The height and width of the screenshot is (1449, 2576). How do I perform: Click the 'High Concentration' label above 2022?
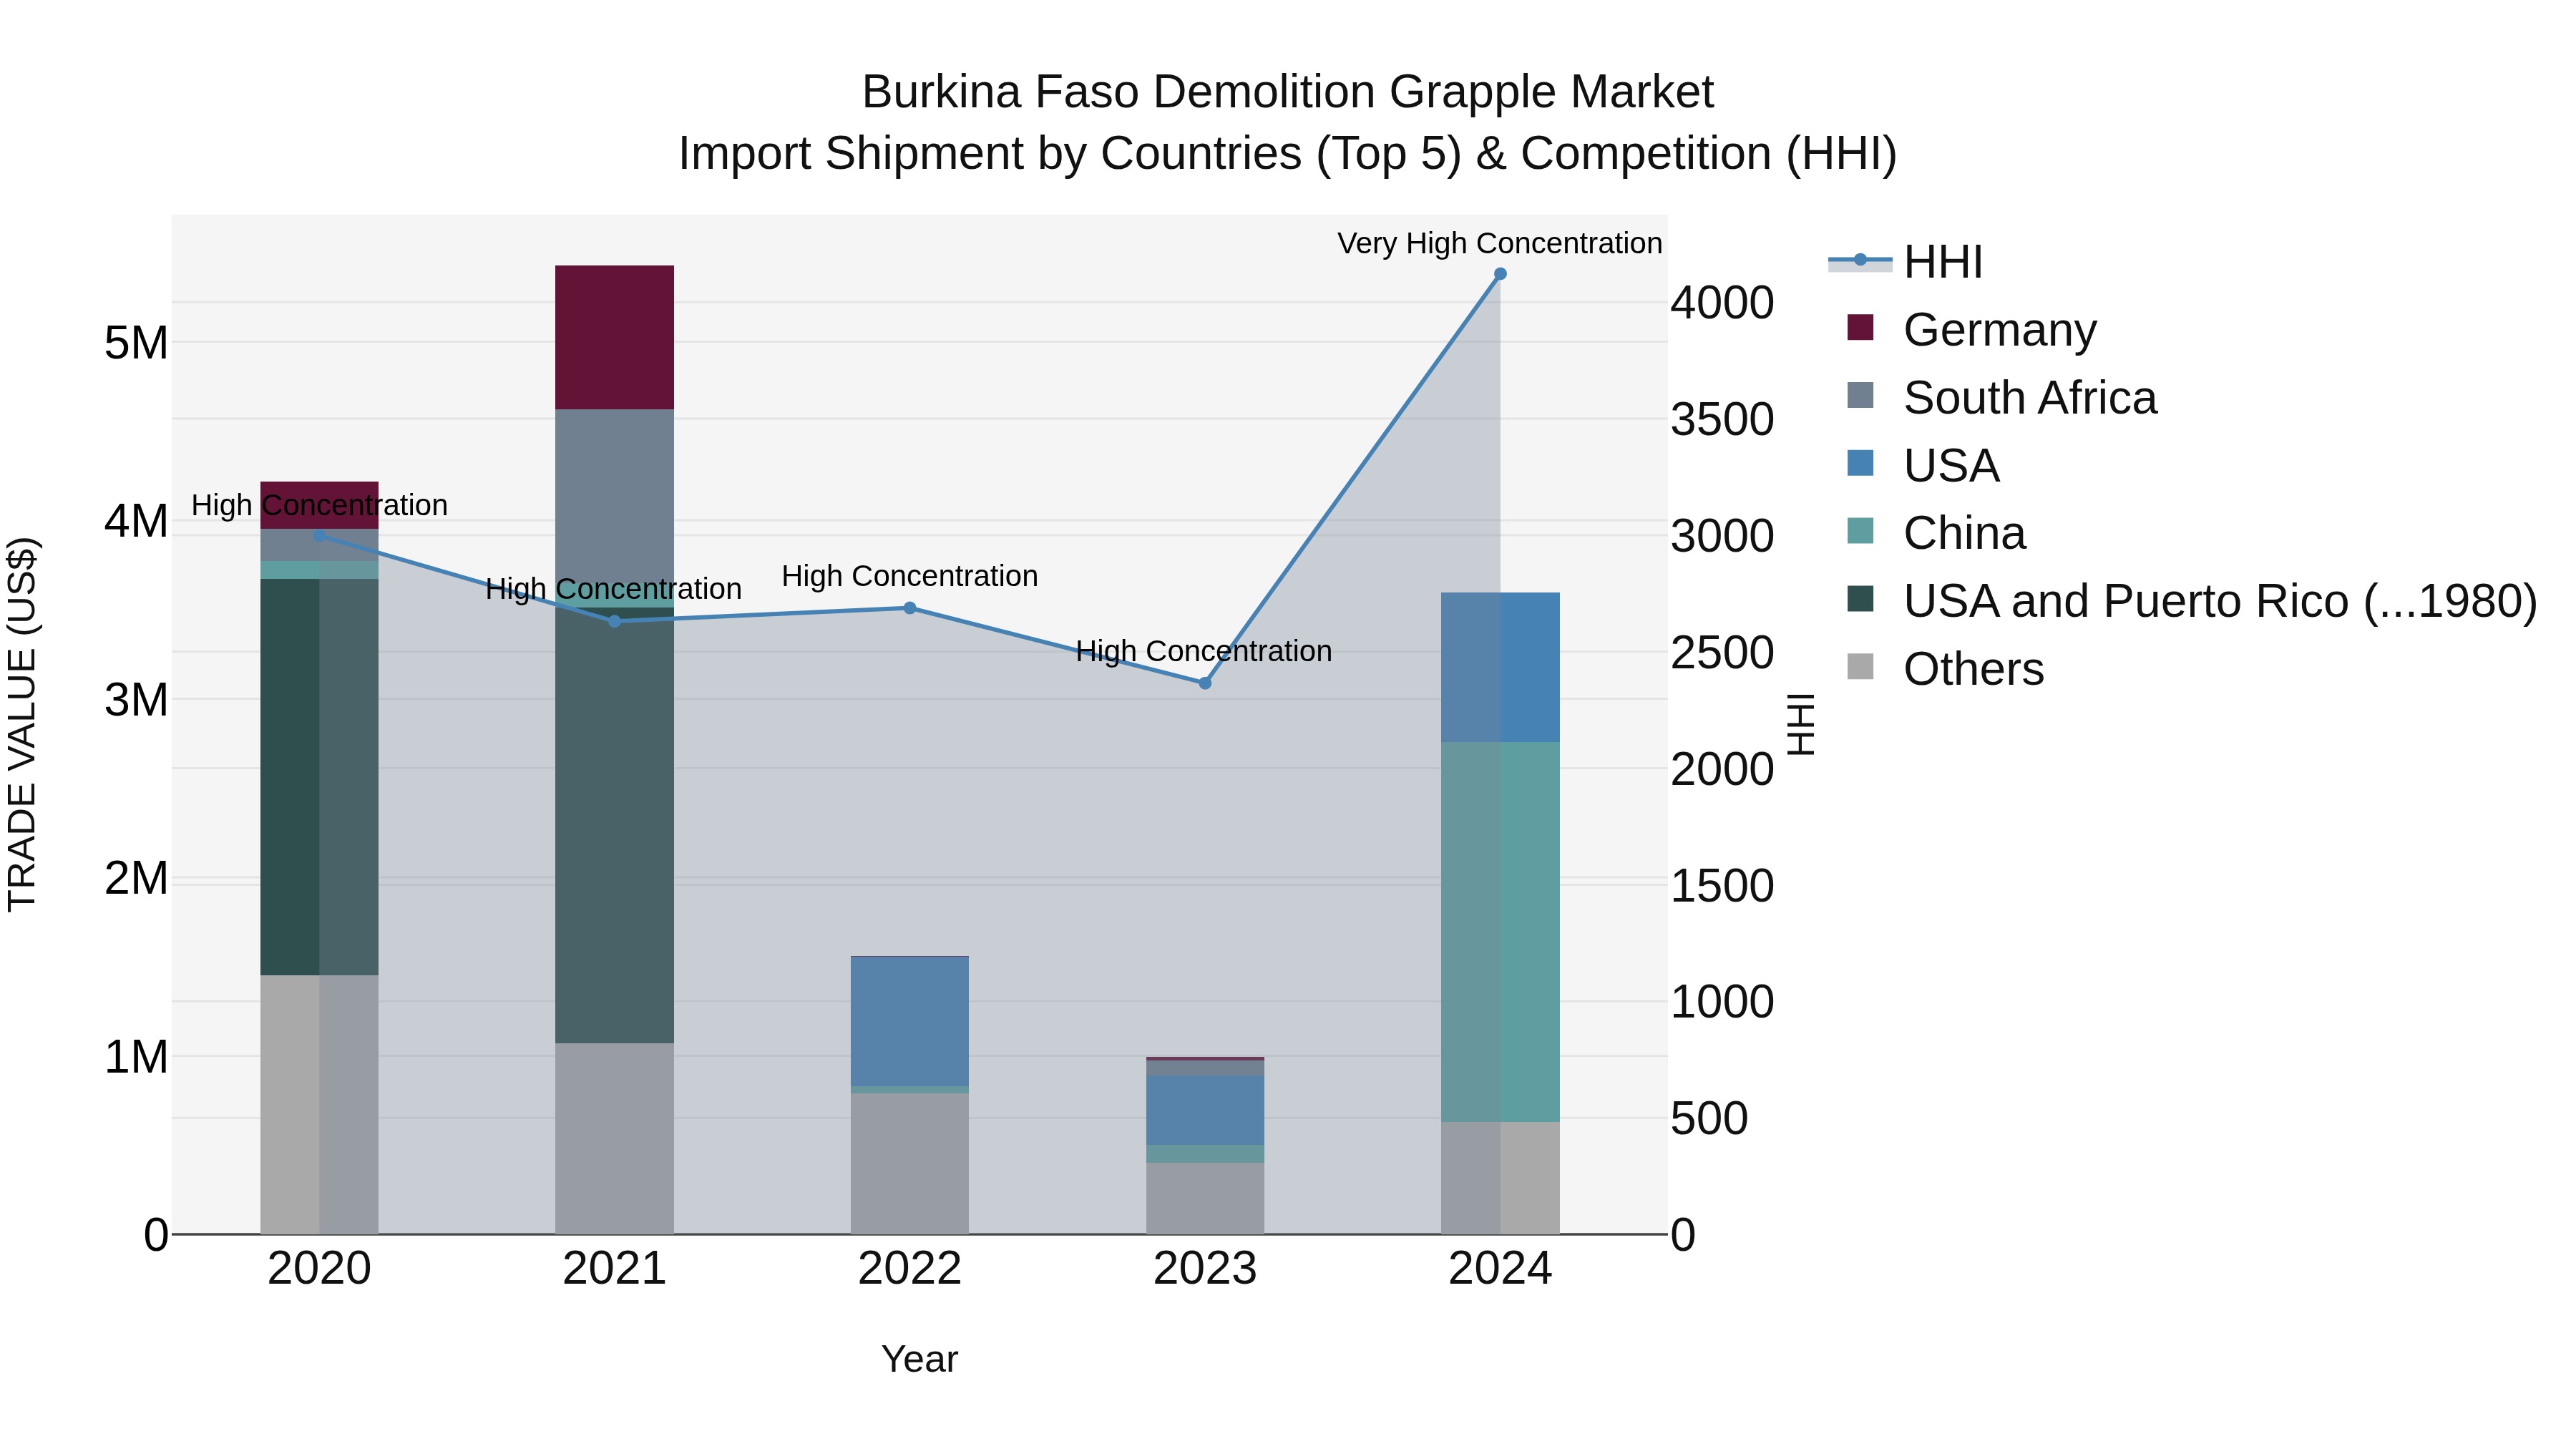click(910, 576)
